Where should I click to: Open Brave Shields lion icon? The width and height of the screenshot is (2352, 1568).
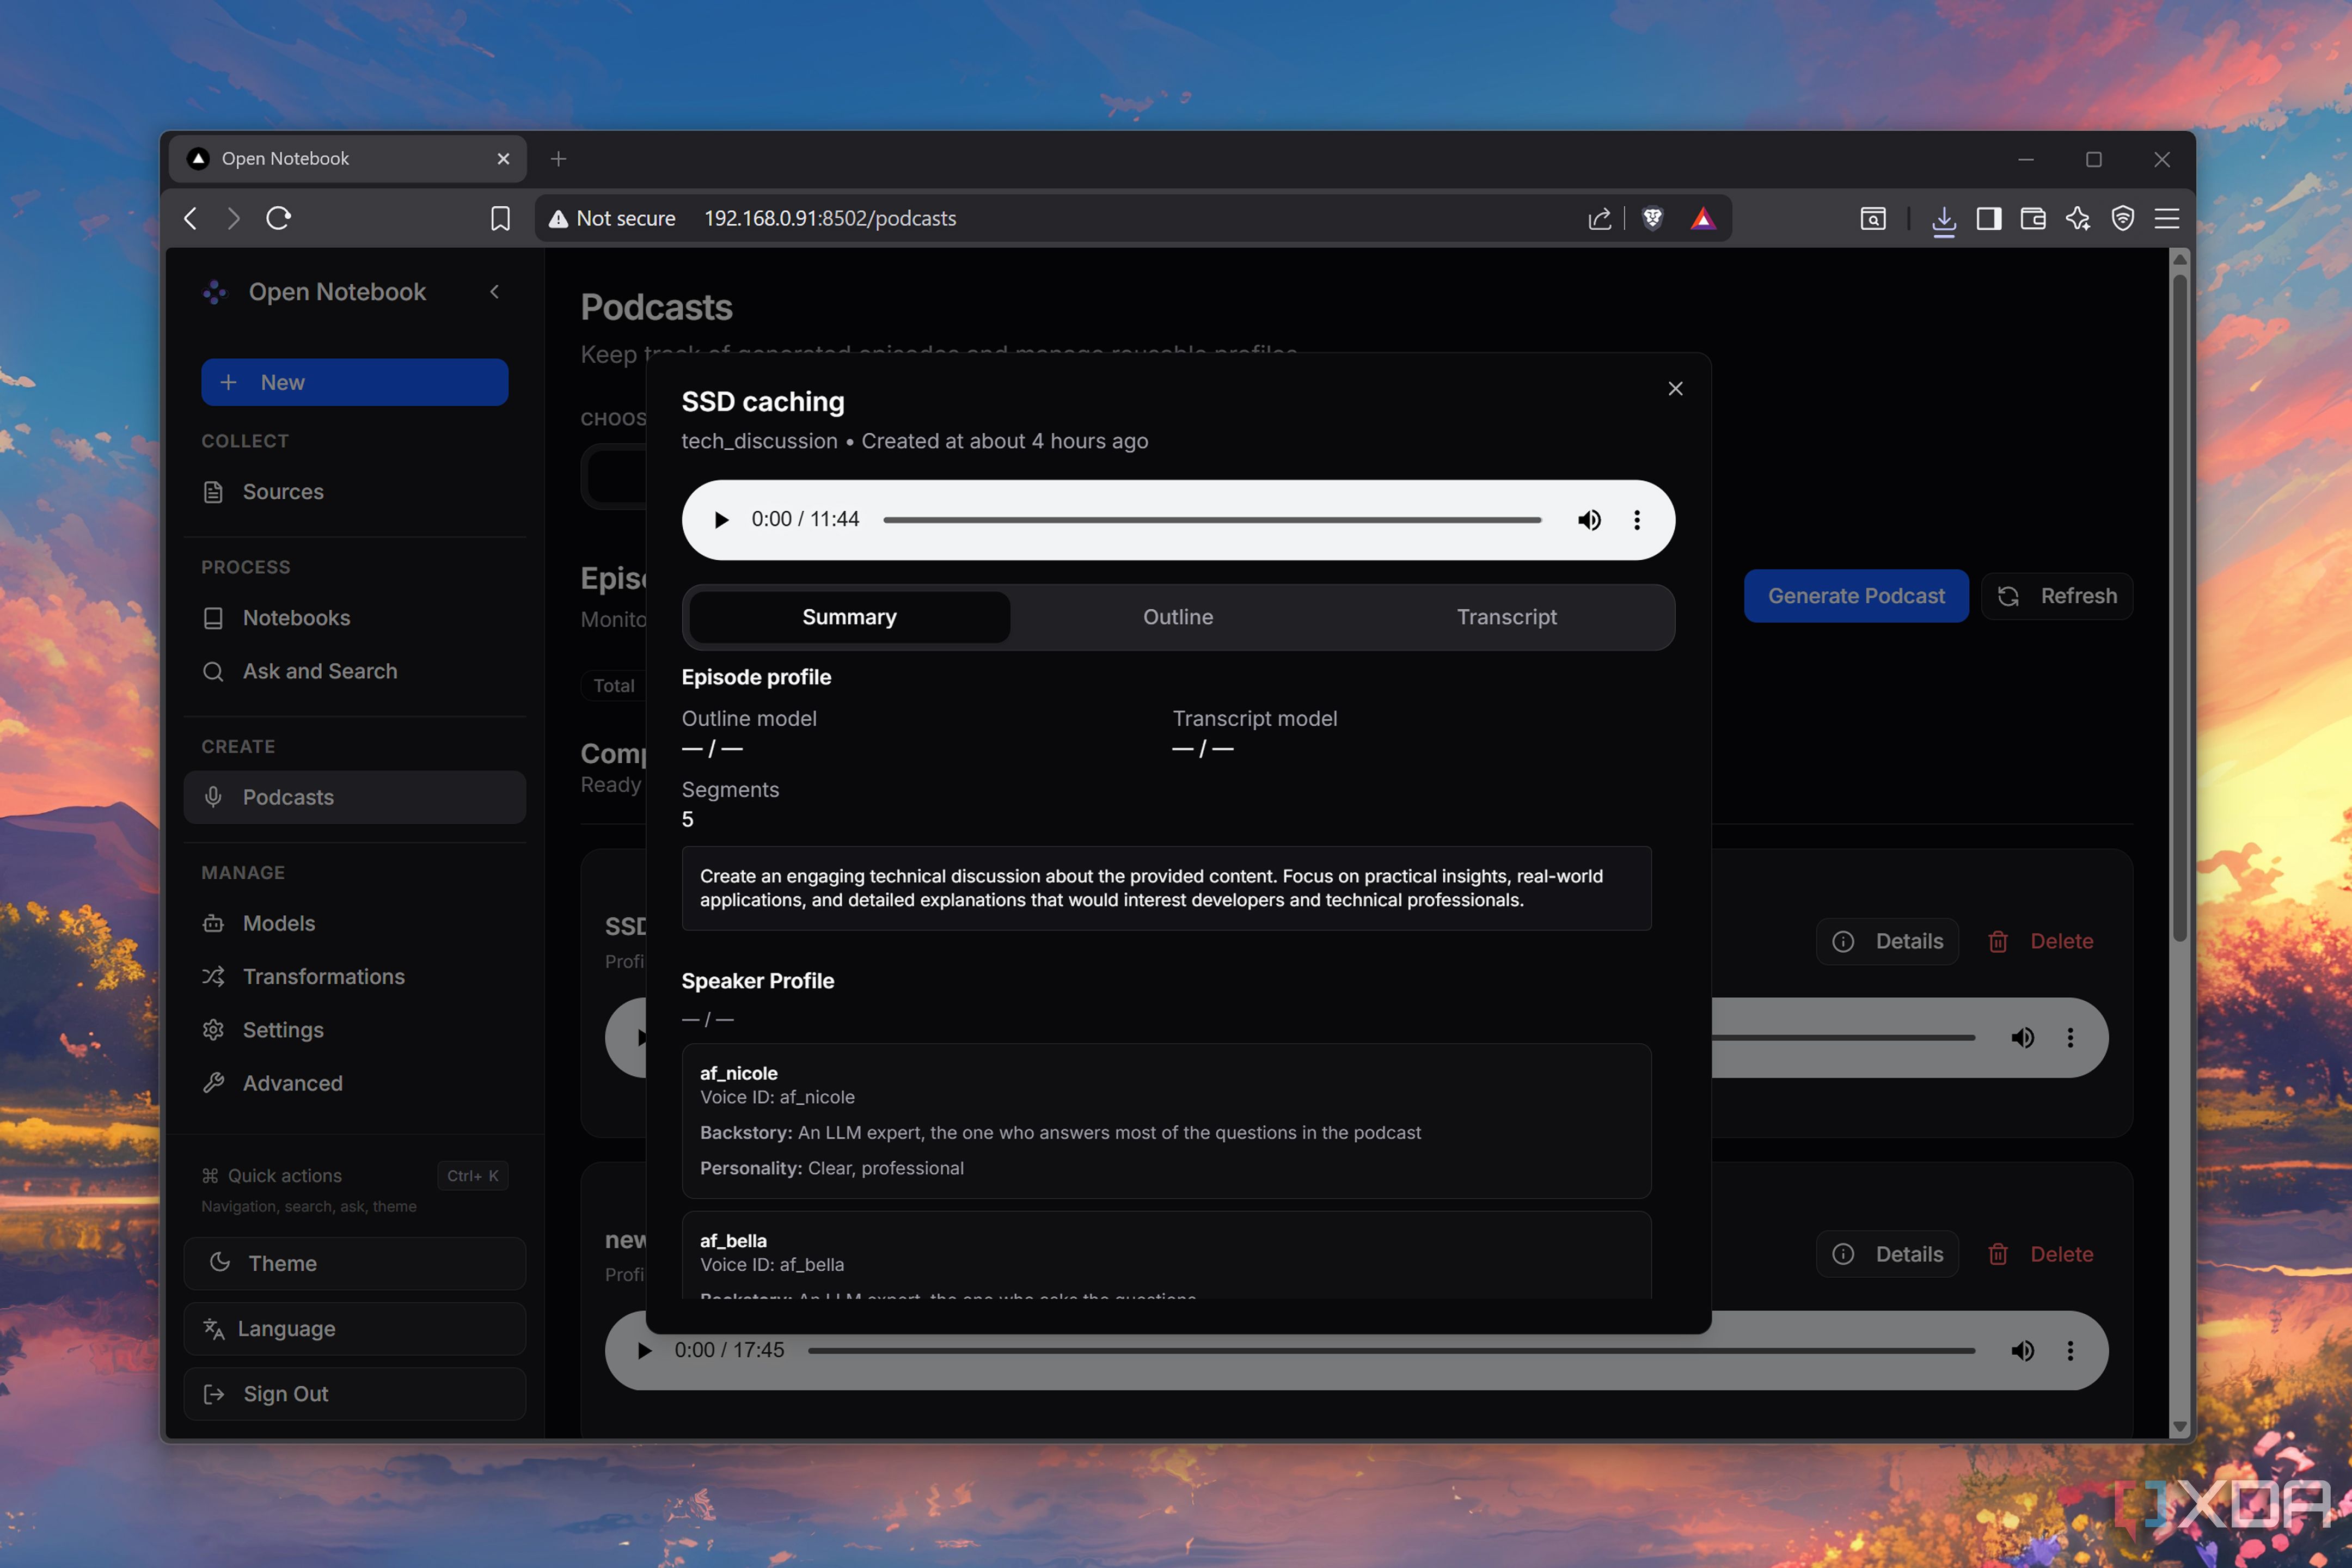[1652, 218]
